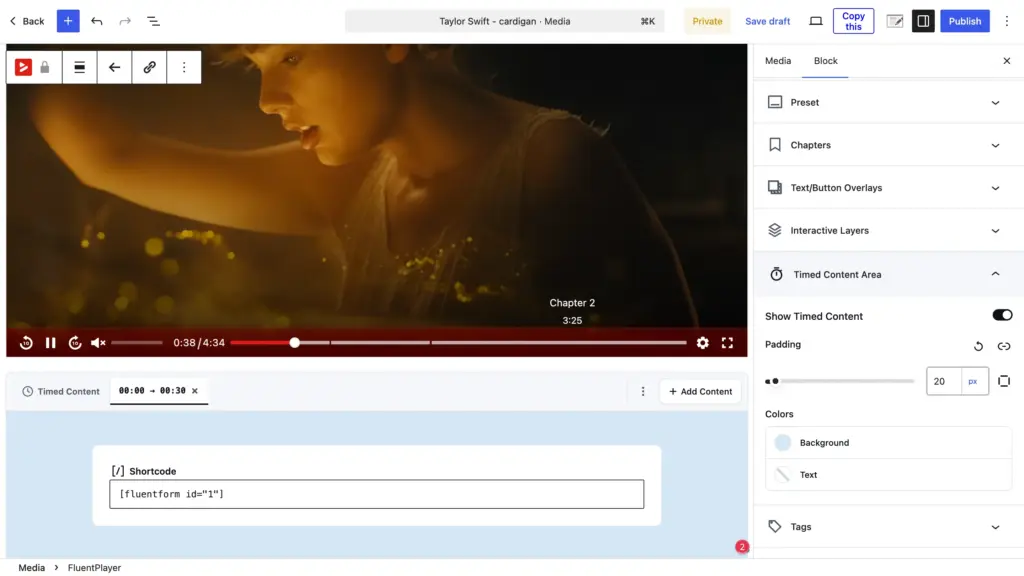The image size is (1024, 576).
Task: Toggle Show Timed Content switch
Action: pos(1002,315)
